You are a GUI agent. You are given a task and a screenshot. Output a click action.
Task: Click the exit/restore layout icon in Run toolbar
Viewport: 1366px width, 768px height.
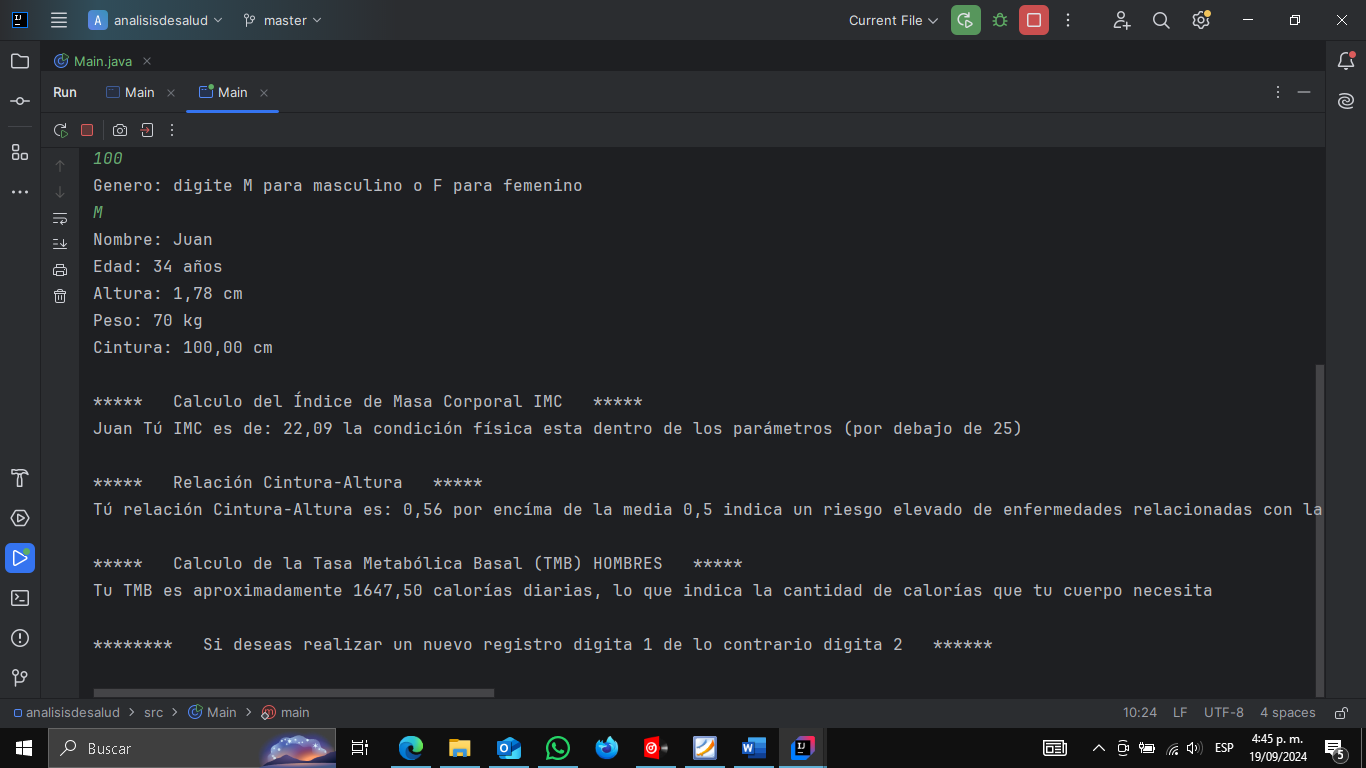(147, 130)
